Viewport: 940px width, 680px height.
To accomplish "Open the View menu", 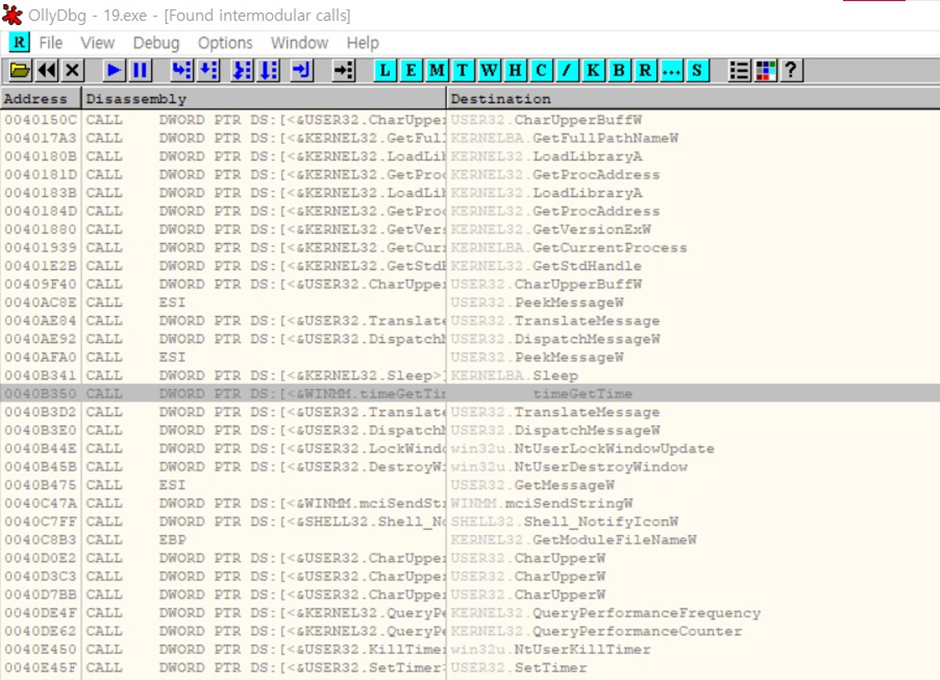I will tap(98, 43).
